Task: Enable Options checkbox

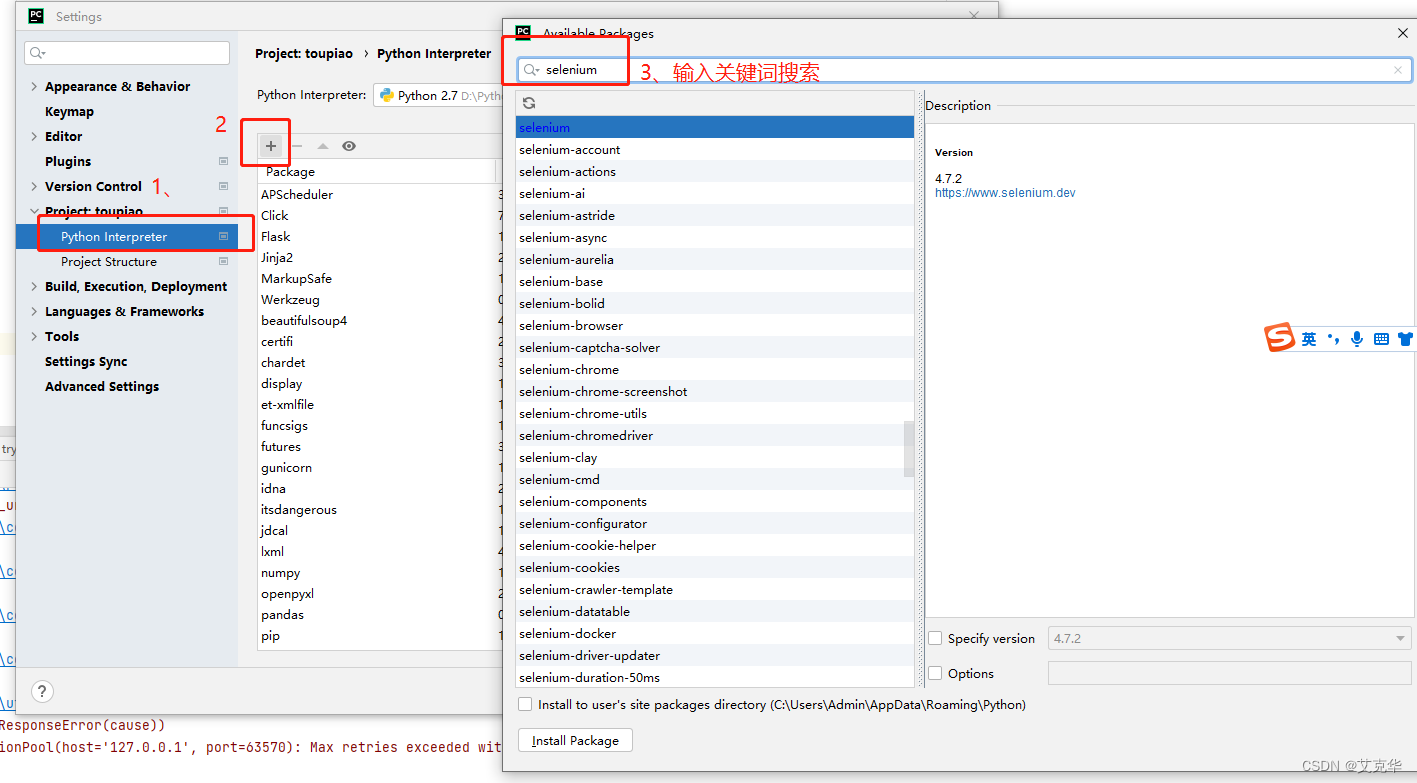Action: (935, 673)
